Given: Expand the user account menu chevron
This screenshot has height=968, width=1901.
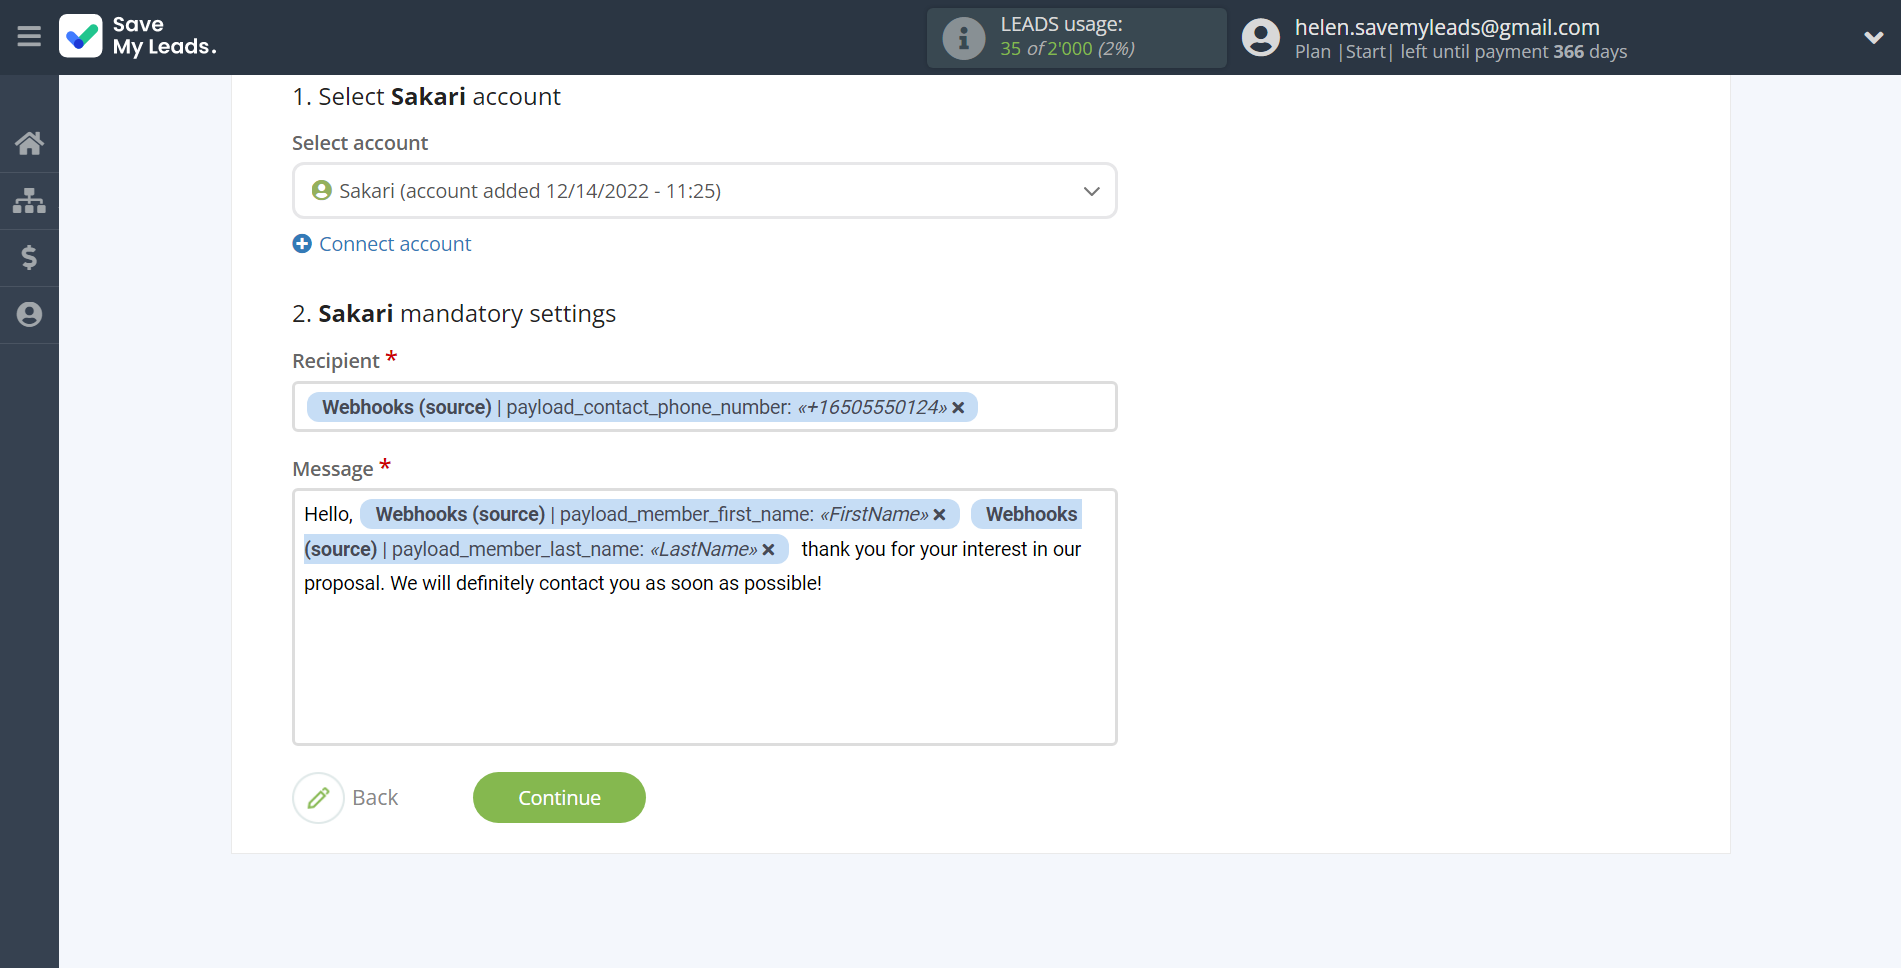Looking at the screenshot, I should (1873, 38).
